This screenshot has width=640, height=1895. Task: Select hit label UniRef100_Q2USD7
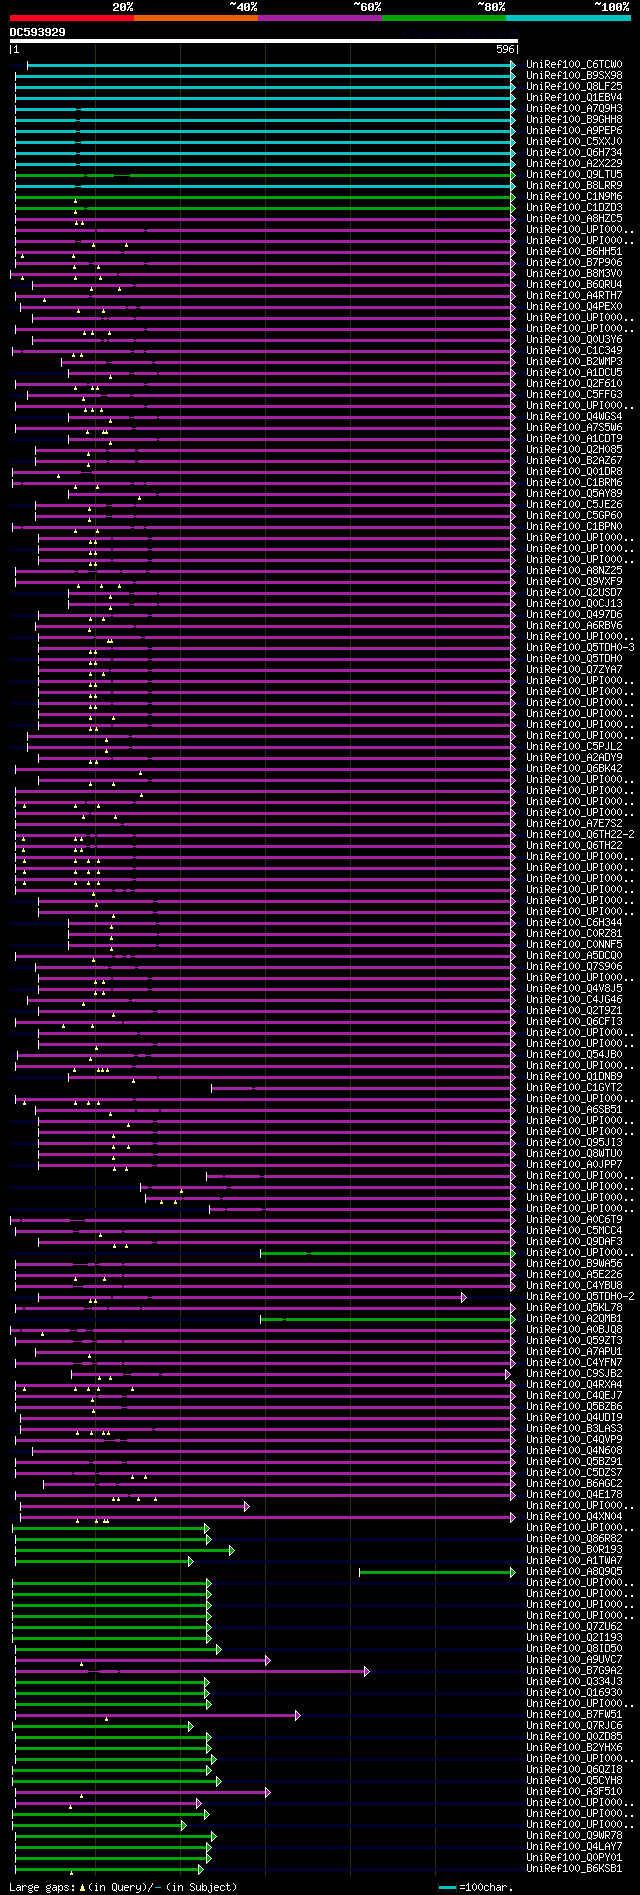(x=574, y=593)
